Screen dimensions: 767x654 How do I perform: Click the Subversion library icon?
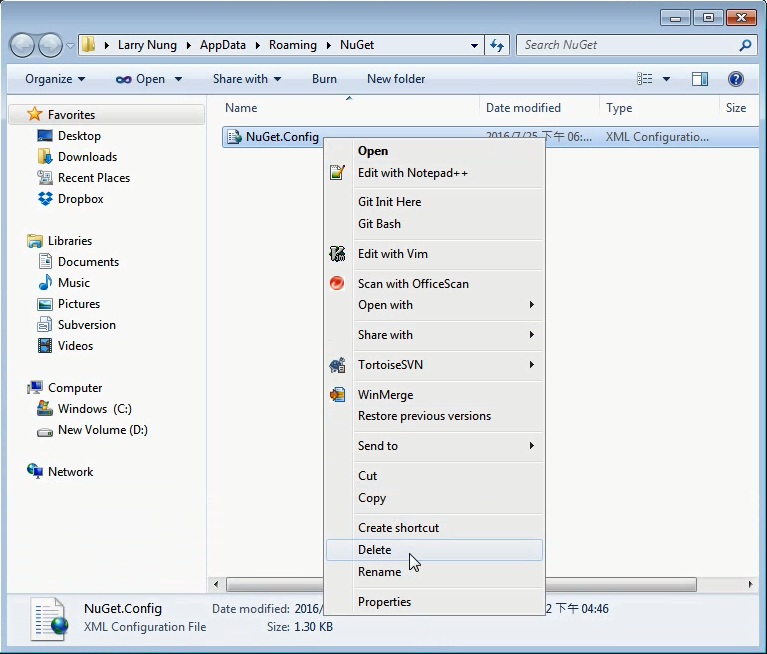click(x=45, y=324)
